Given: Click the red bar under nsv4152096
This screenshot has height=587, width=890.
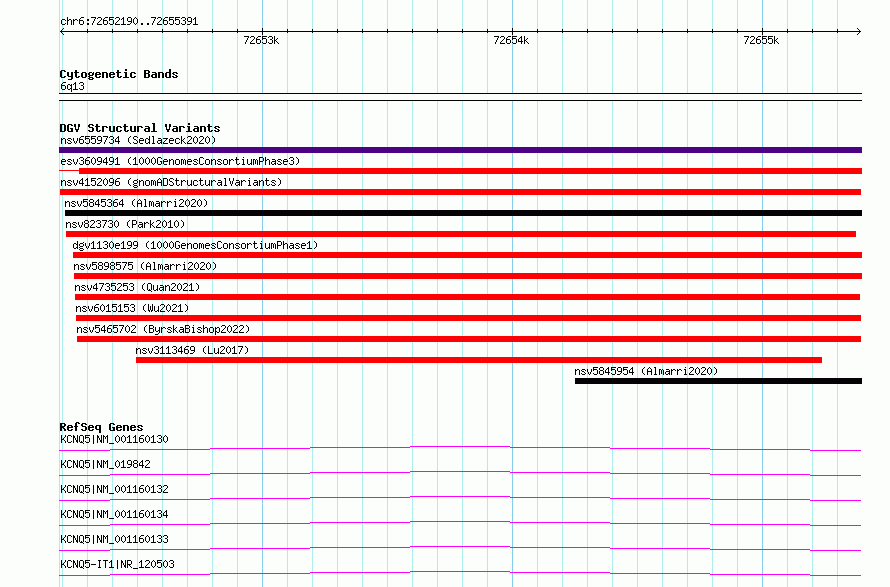Looking at the screenshot, I should 460,192.
